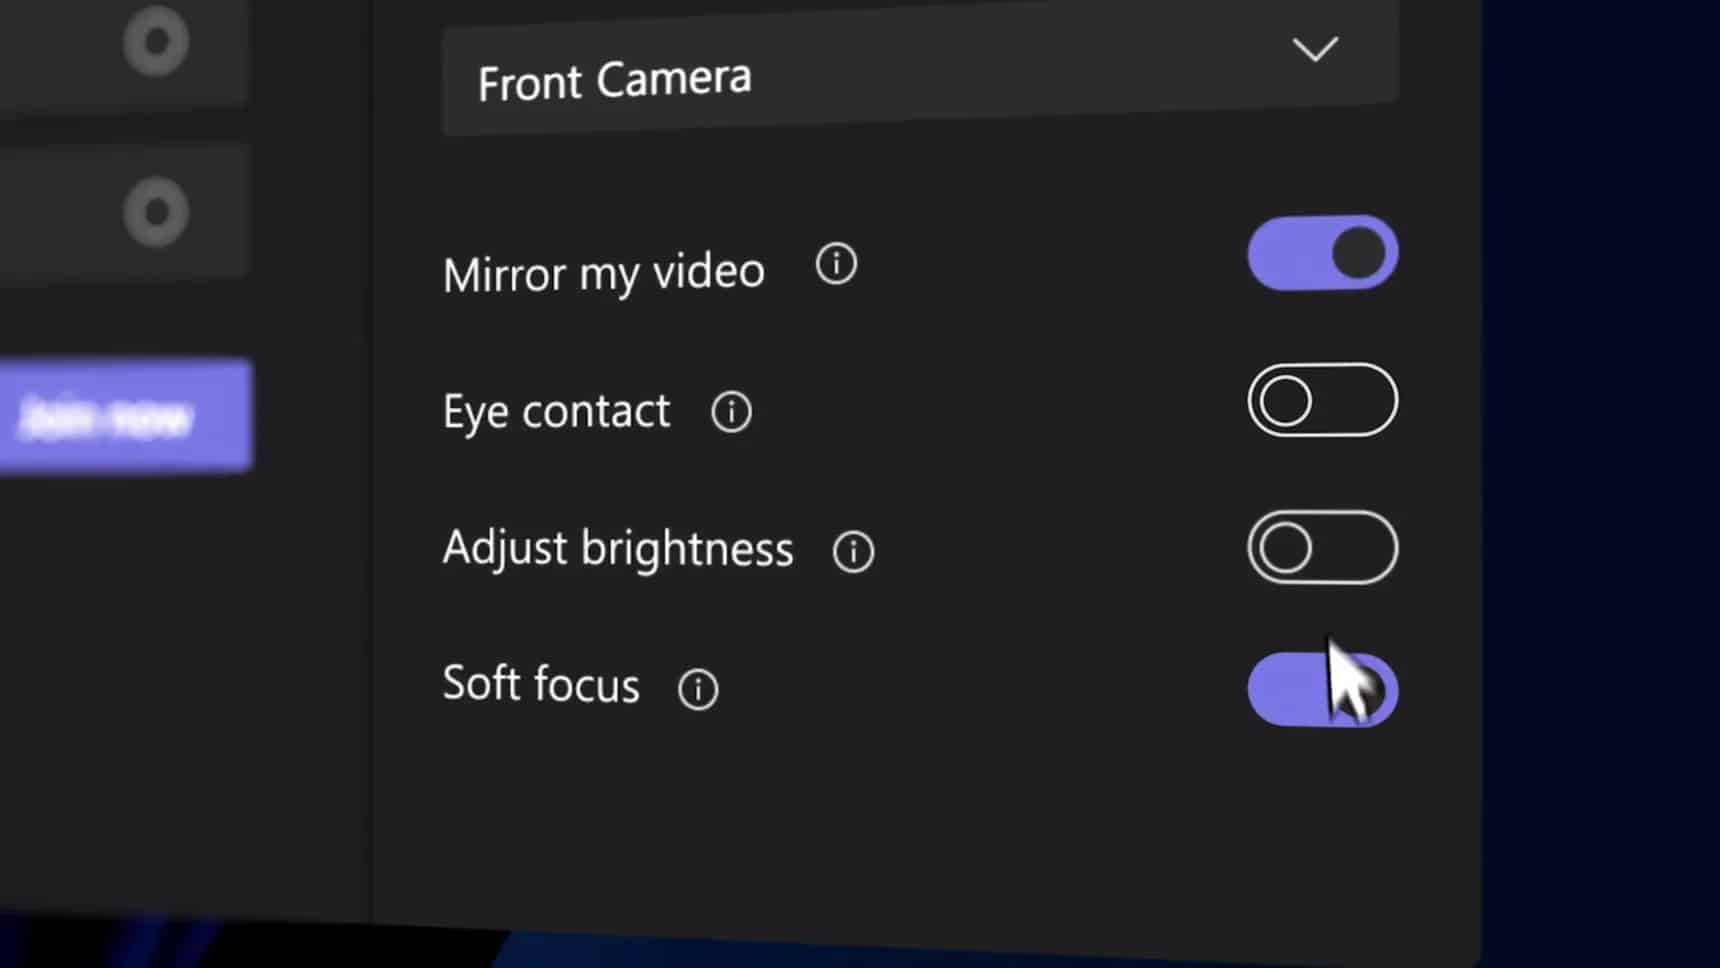View the Soft focus info tooltip icon
The width and height of the screenshot is (1720, 968).
click(x=698, y=689)
